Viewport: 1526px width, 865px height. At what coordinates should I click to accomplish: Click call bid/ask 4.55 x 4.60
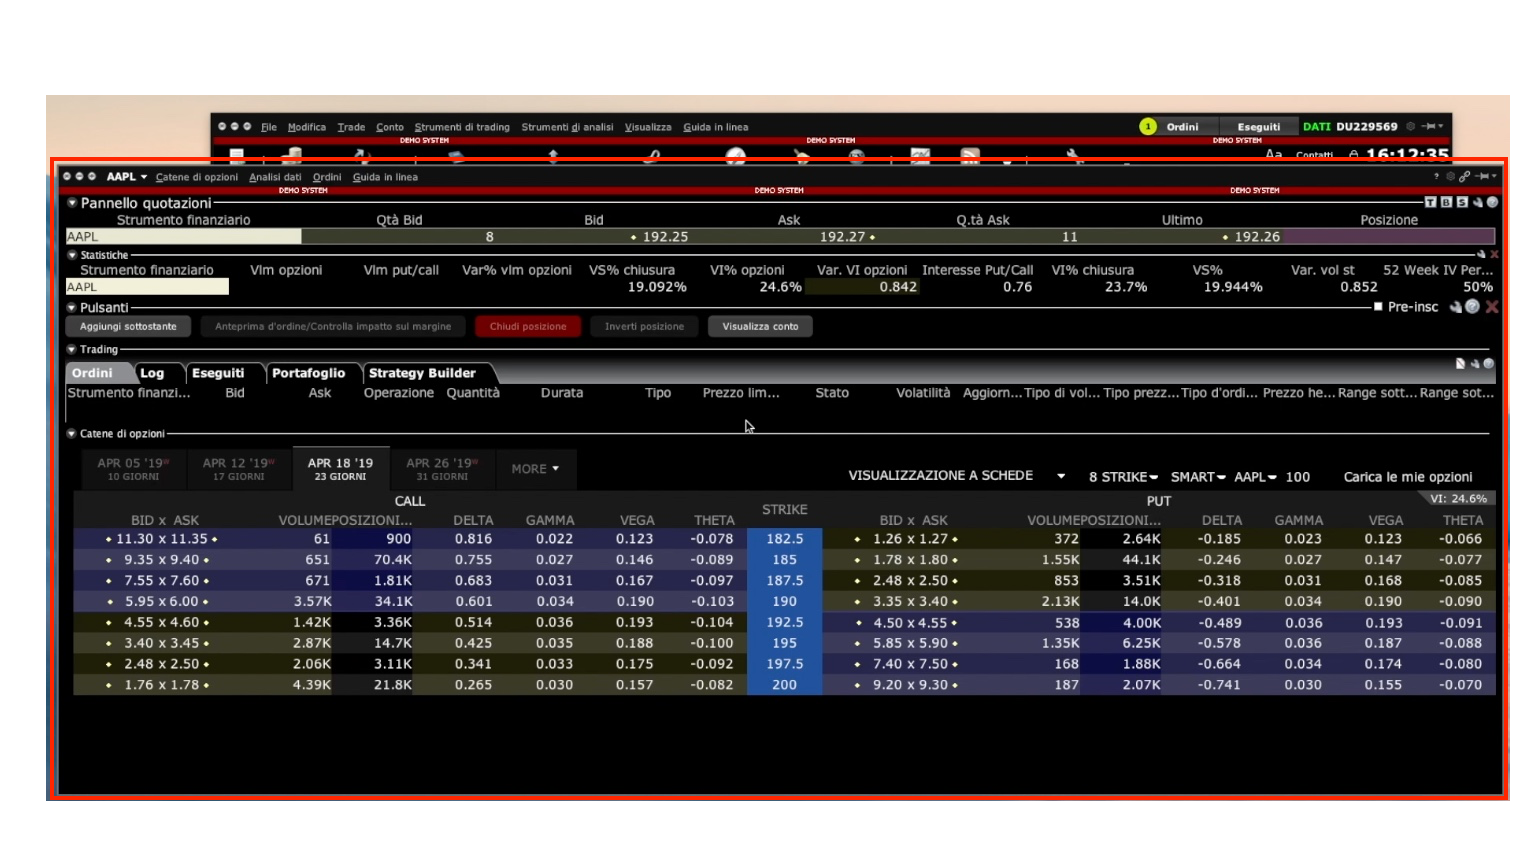pyautogui.click(x=162, y=622)
